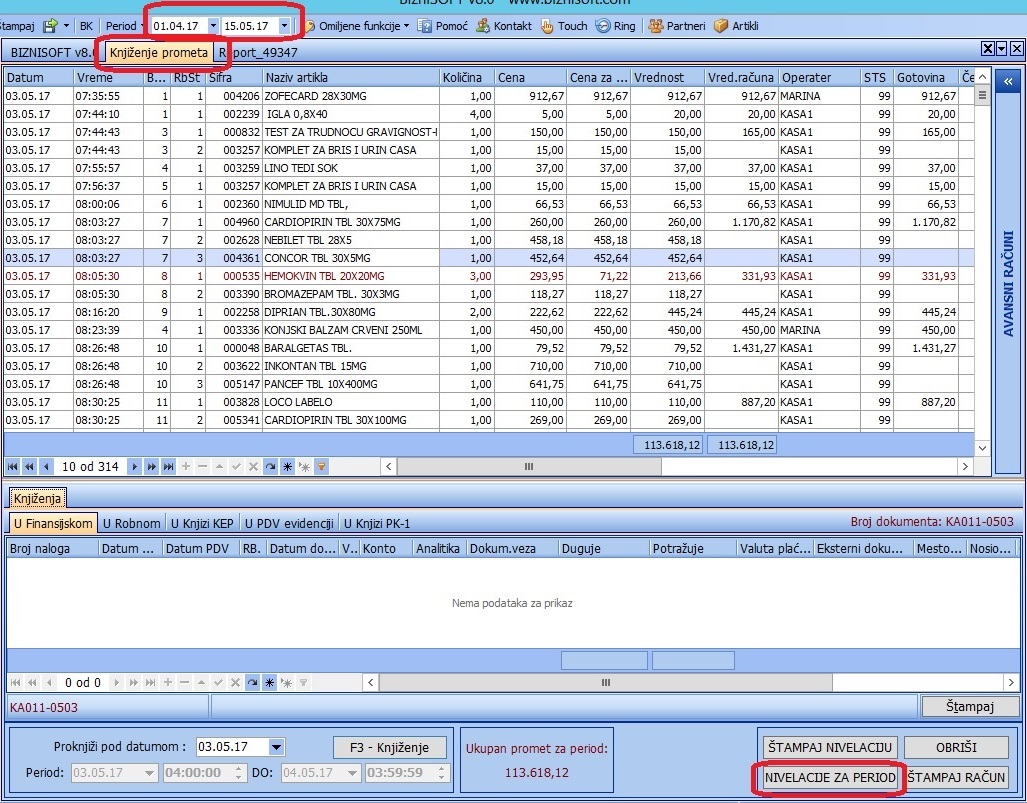Viewport: 1027px width, 803px height.
Task: Open the U PDV evidenciji tab
Action: pyautogui.click(x=289, y=523)
